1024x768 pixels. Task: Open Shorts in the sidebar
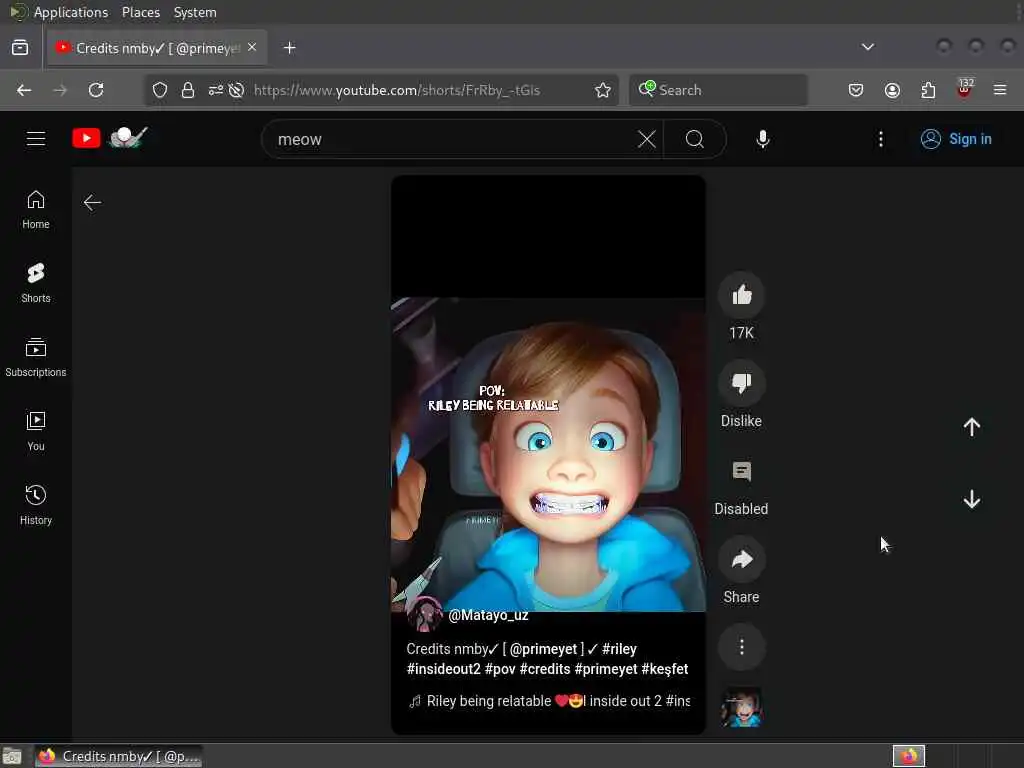36,283
